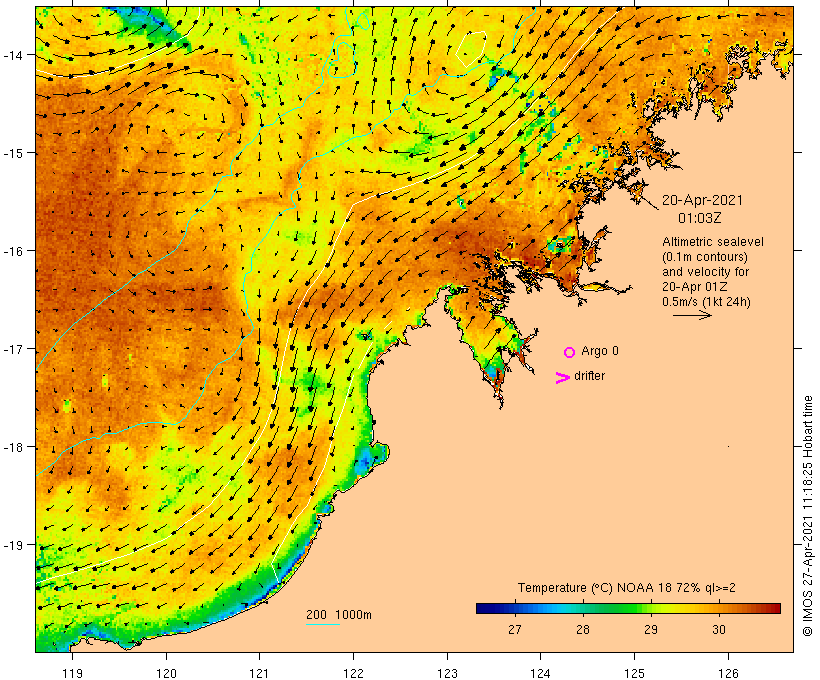
Task: Click the IMOS copyright timestamp text
Action: pyautogui.click(x=807, y=516)
